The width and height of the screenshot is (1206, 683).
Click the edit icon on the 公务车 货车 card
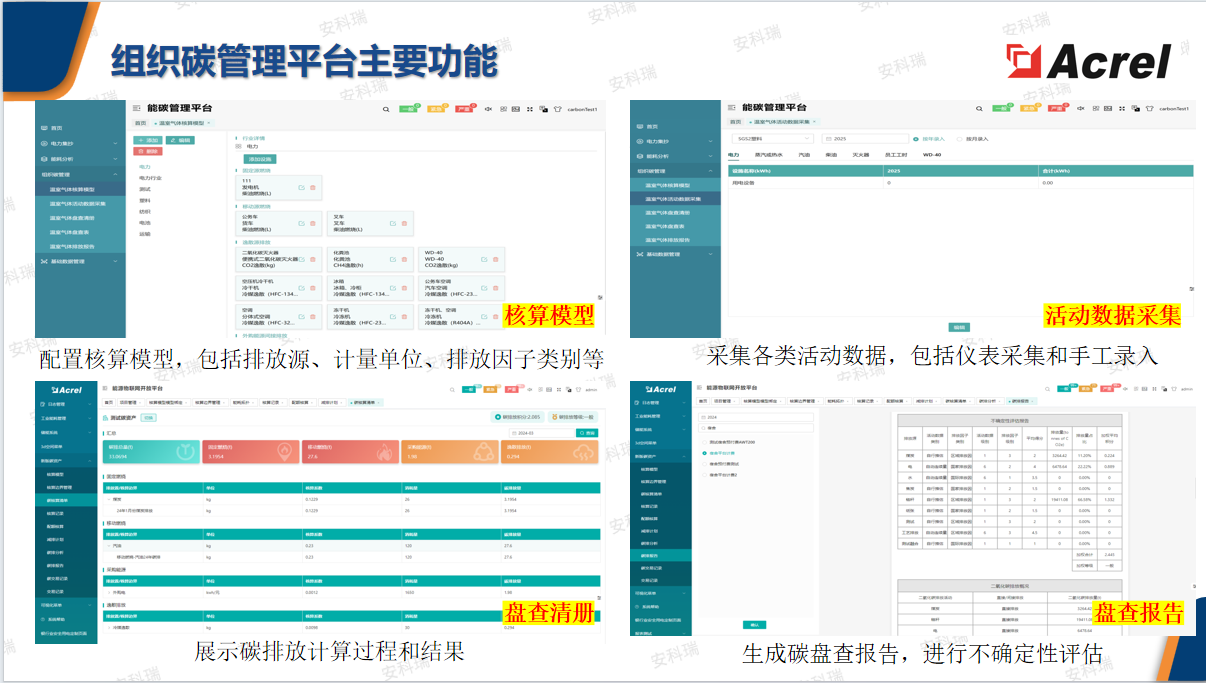coord(301,223)
